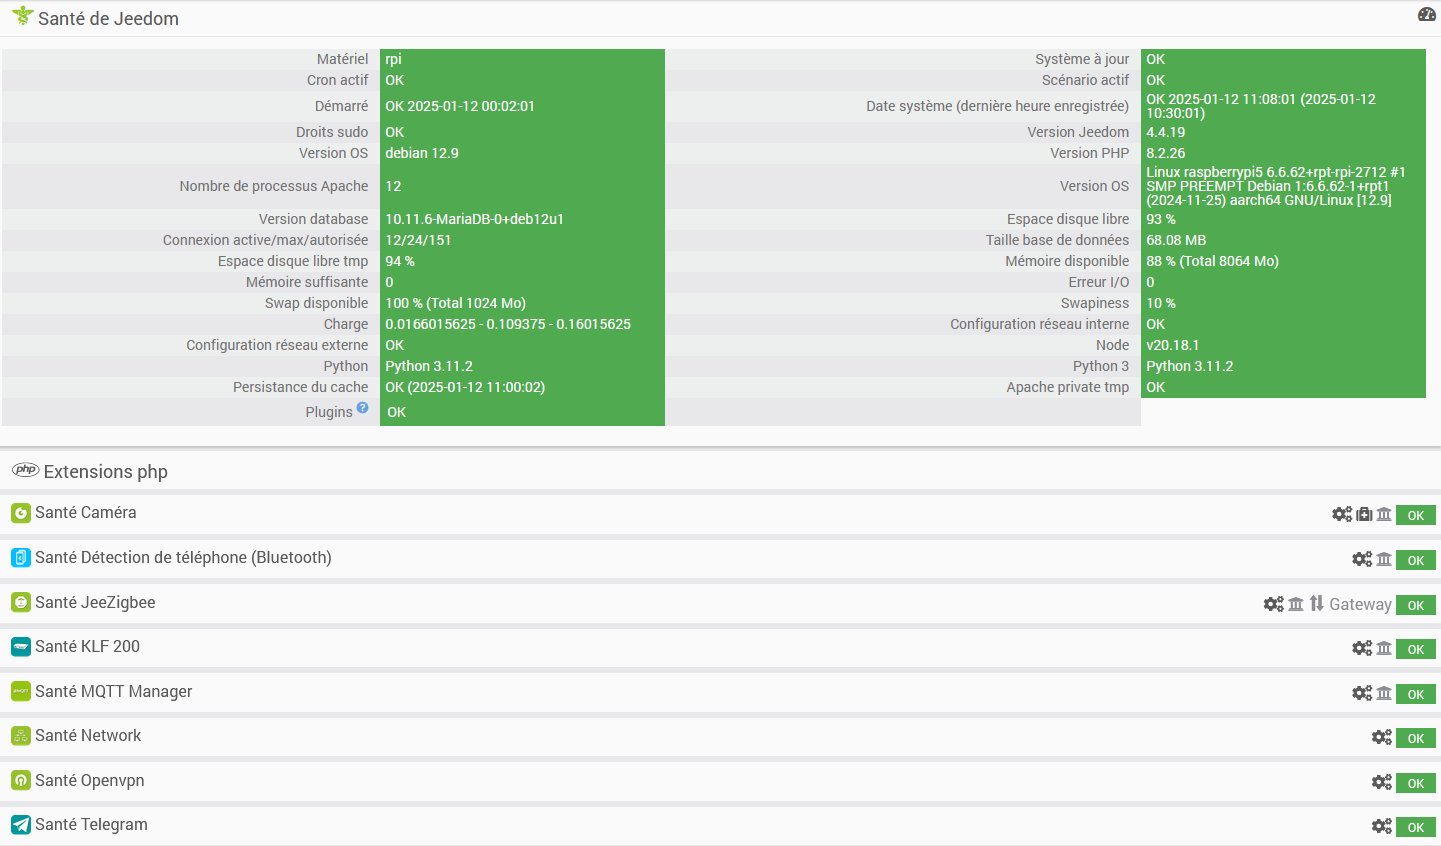
Task: Select the Matériel value 'rpi'
Action: click(393, 59)
